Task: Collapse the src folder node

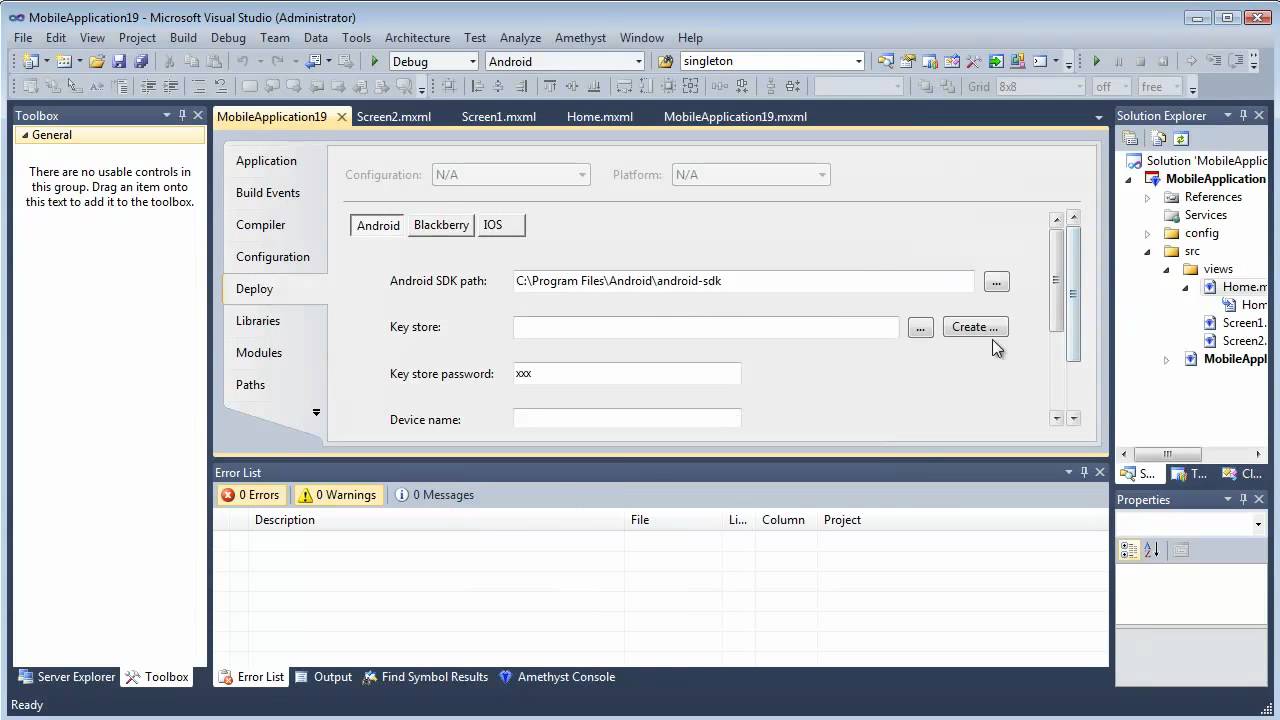Action: pos(1148,252)
